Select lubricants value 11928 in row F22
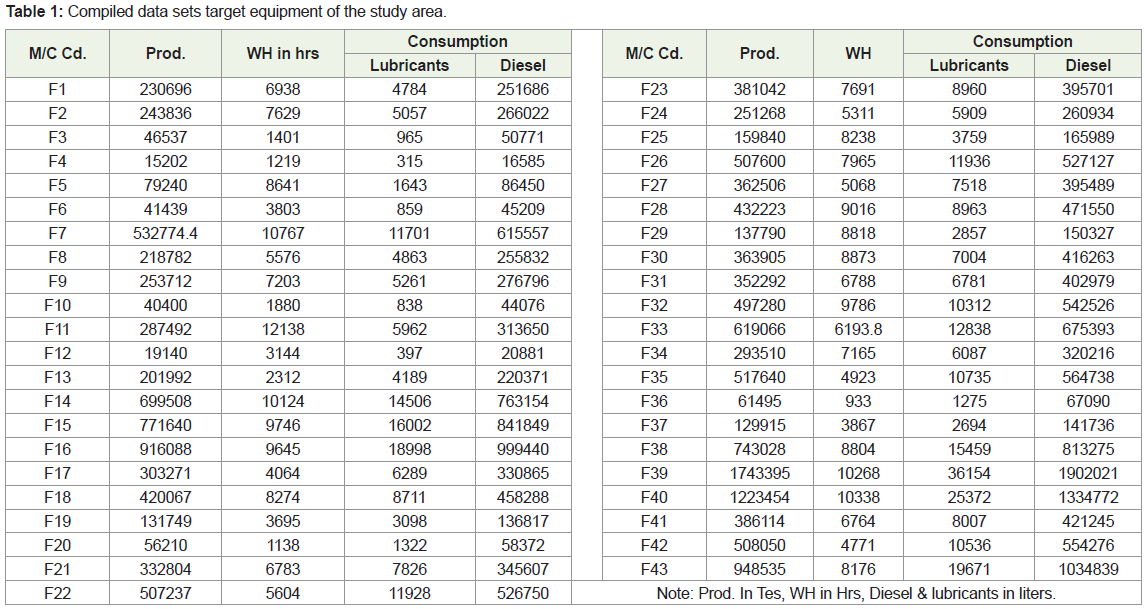 [x=410, y=593]
